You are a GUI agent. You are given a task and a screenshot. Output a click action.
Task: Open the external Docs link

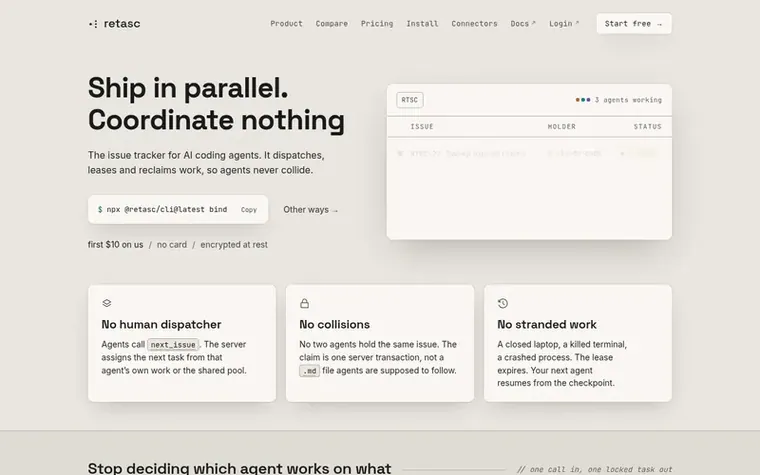coord(523,23)
